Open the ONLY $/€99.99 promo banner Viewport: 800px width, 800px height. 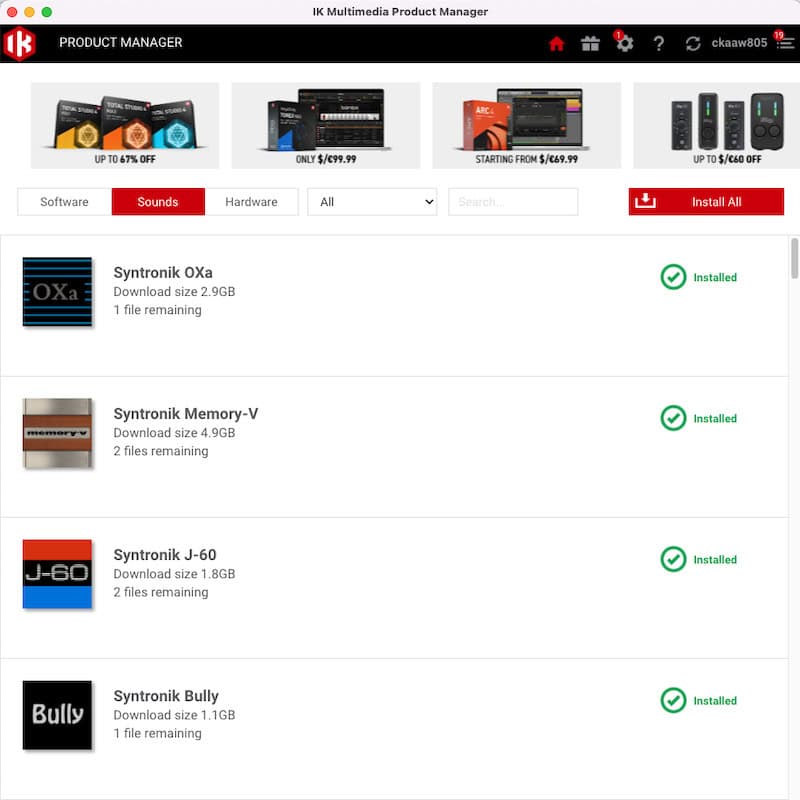coord(326,126)
